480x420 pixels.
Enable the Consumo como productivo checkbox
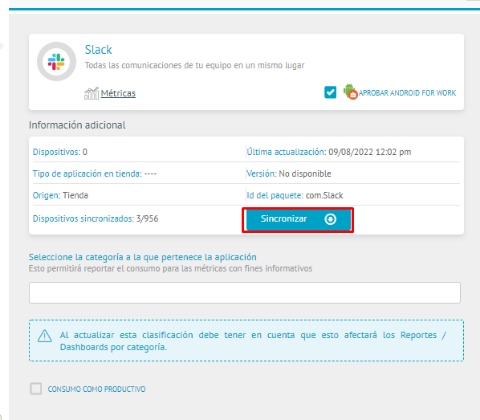[x=36, y=389]
